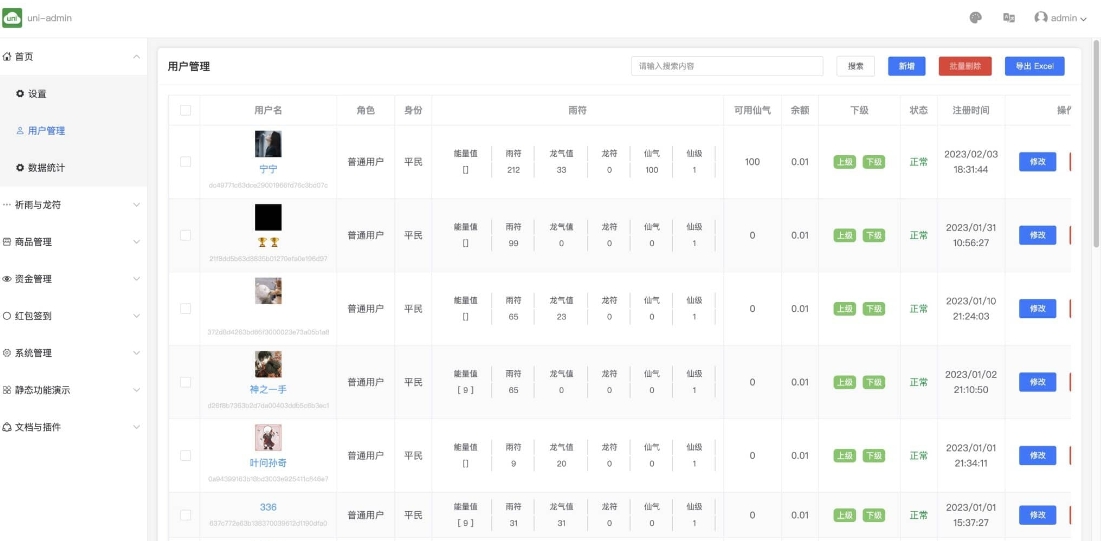Click the home icon beside 首页

7,57
